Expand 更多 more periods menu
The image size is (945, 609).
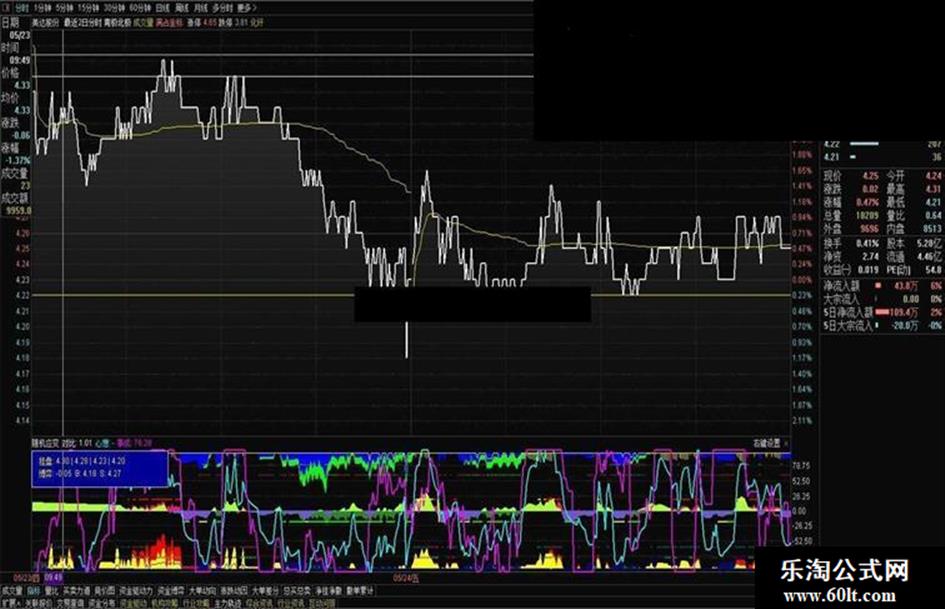pyautogui.click(x=246, y=8)
